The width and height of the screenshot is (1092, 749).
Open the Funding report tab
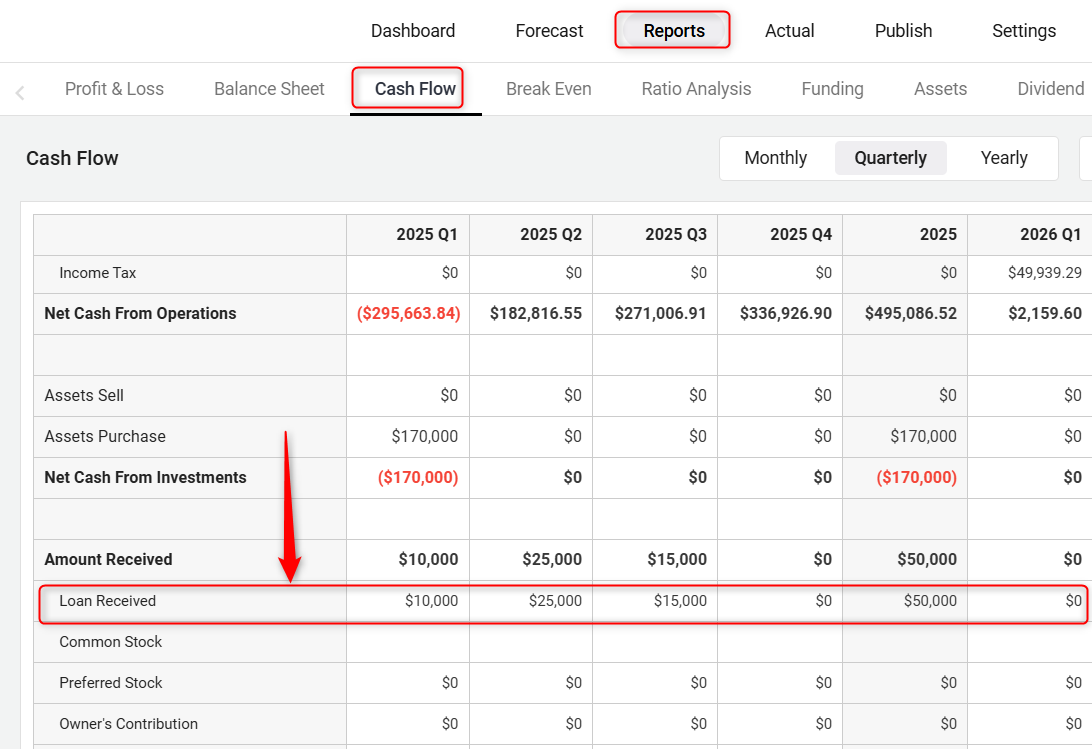[x=832, y=89]
